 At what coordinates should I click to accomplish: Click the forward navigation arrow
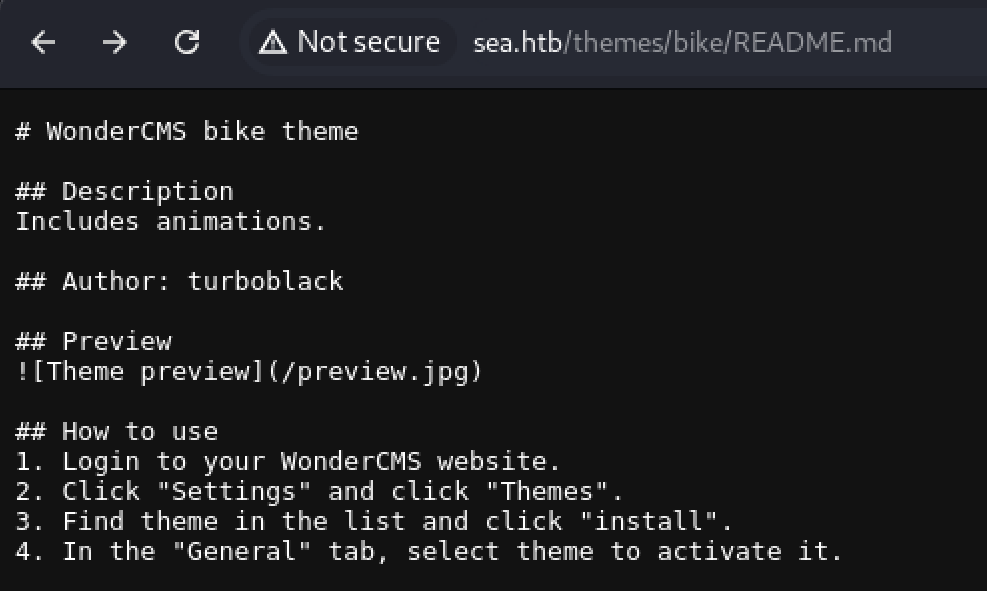pyautogui.click(x=115, y=42)
